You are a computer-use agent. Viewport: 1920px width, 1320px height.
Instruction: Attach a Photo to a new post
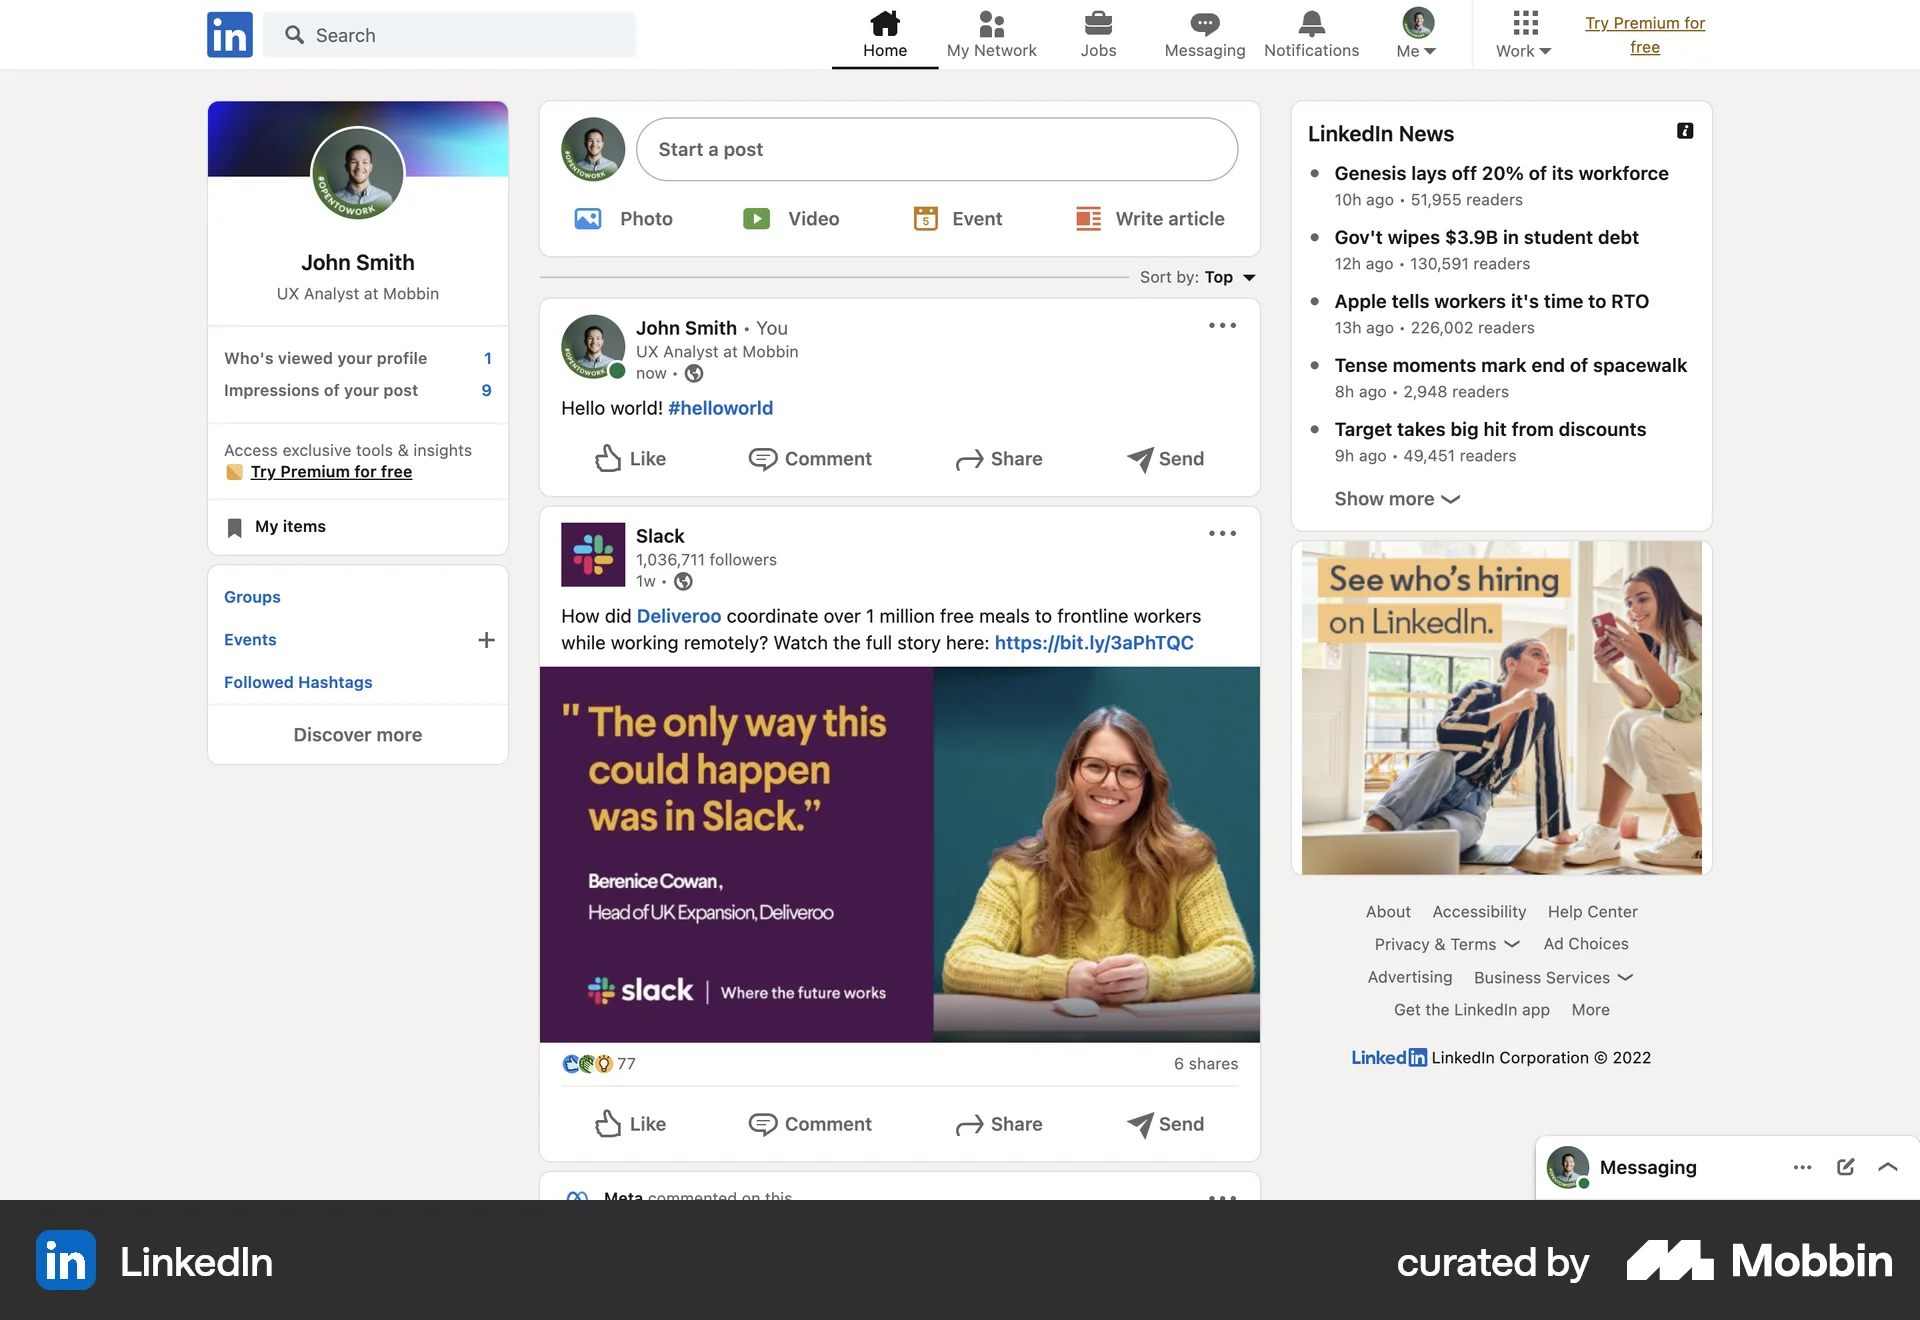[x=624, y=218]
